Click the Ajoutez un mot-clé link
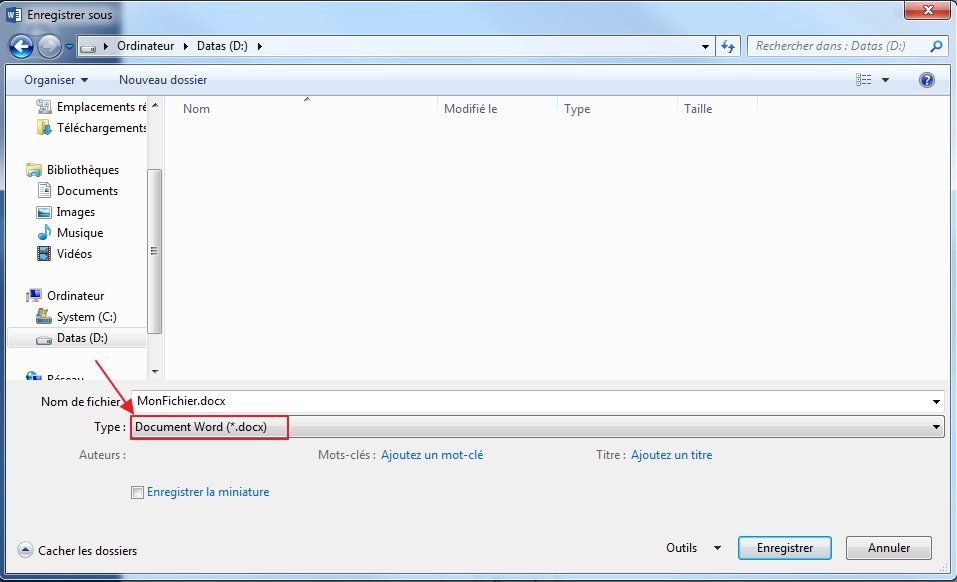 tap(431, 455)
